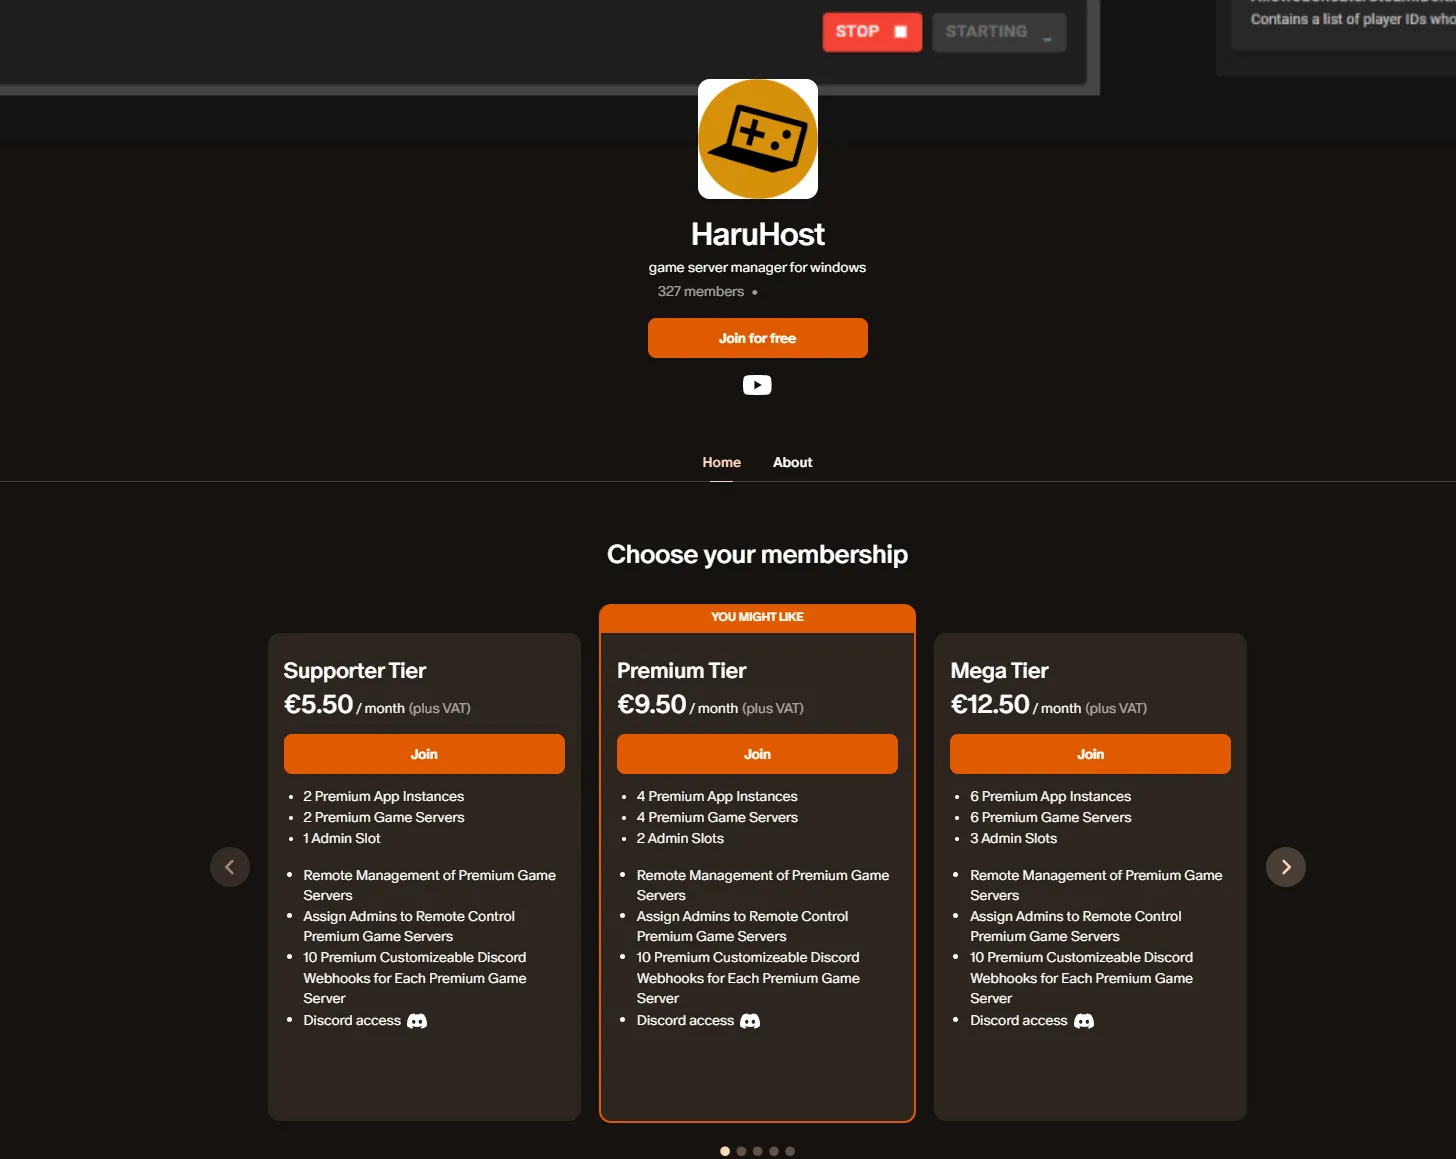Select the second carousel page dot
1456x1159 pixels.
click(741, 1151)
